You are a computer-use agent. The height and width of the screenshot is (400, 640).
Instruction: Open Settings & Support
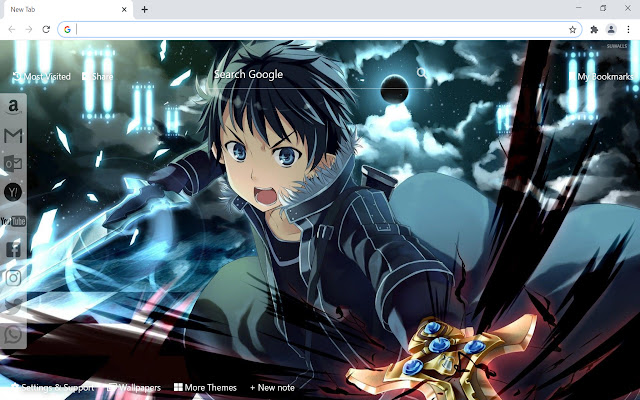click(x=53, y=387)
